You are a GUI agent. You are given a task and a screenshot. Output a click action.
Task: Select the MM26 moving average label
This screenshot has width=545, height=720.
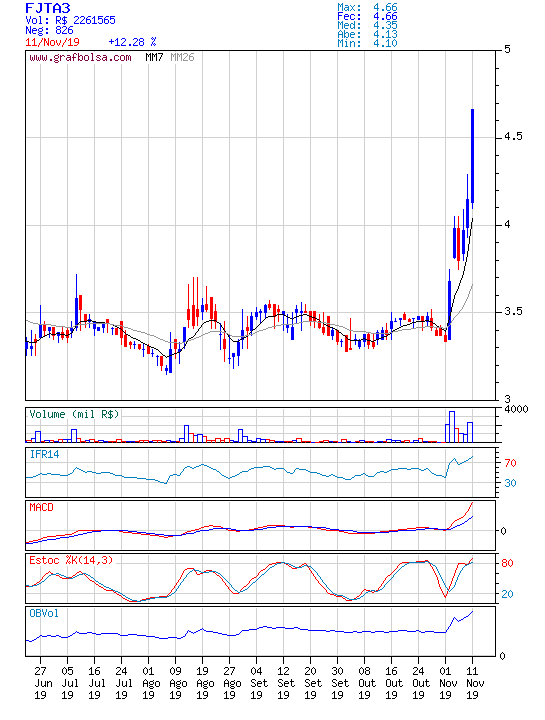click(182, 57)
